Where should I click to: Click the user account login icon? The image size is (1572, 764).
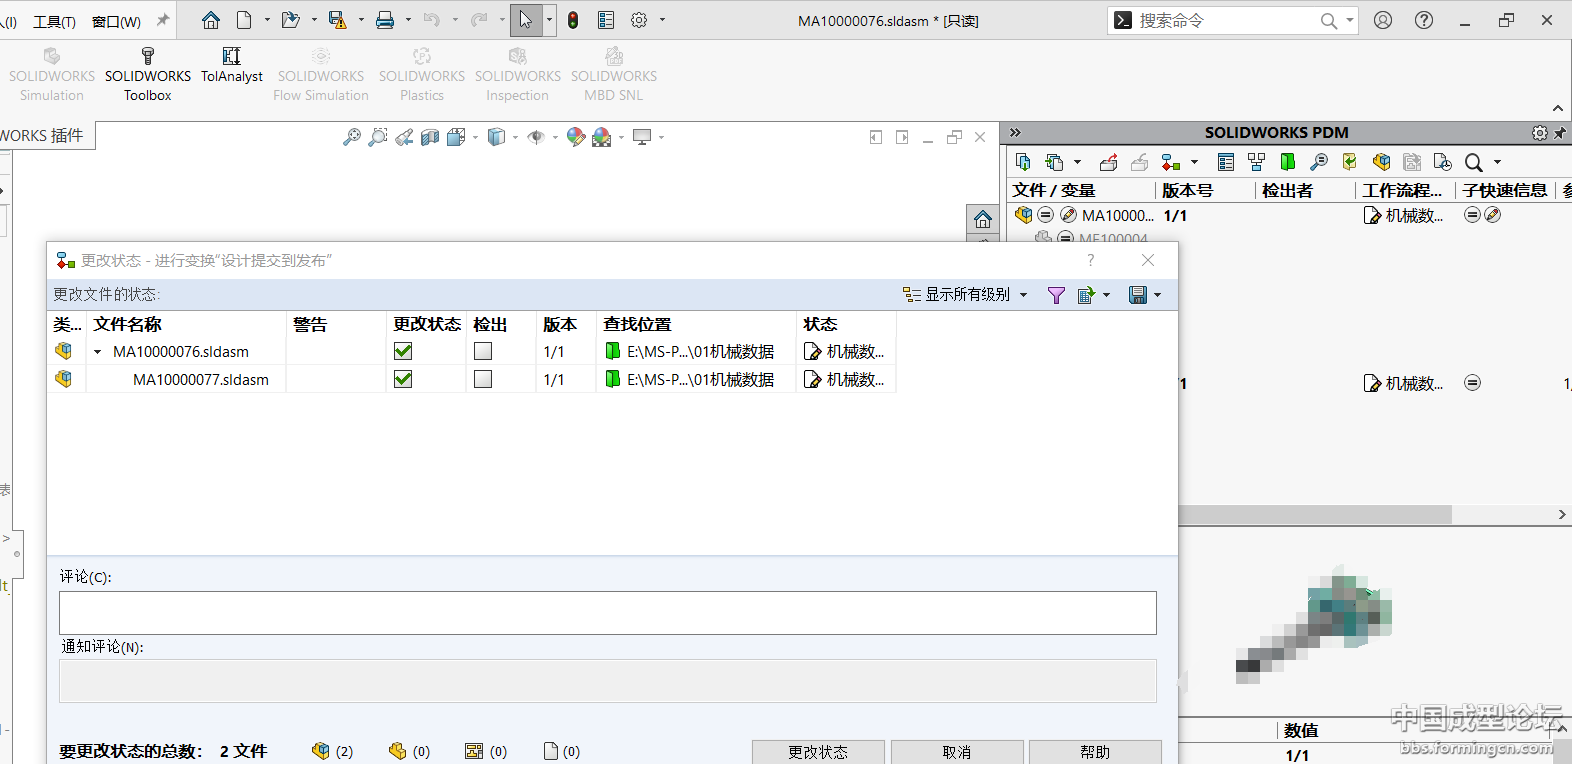point(1383,20)
